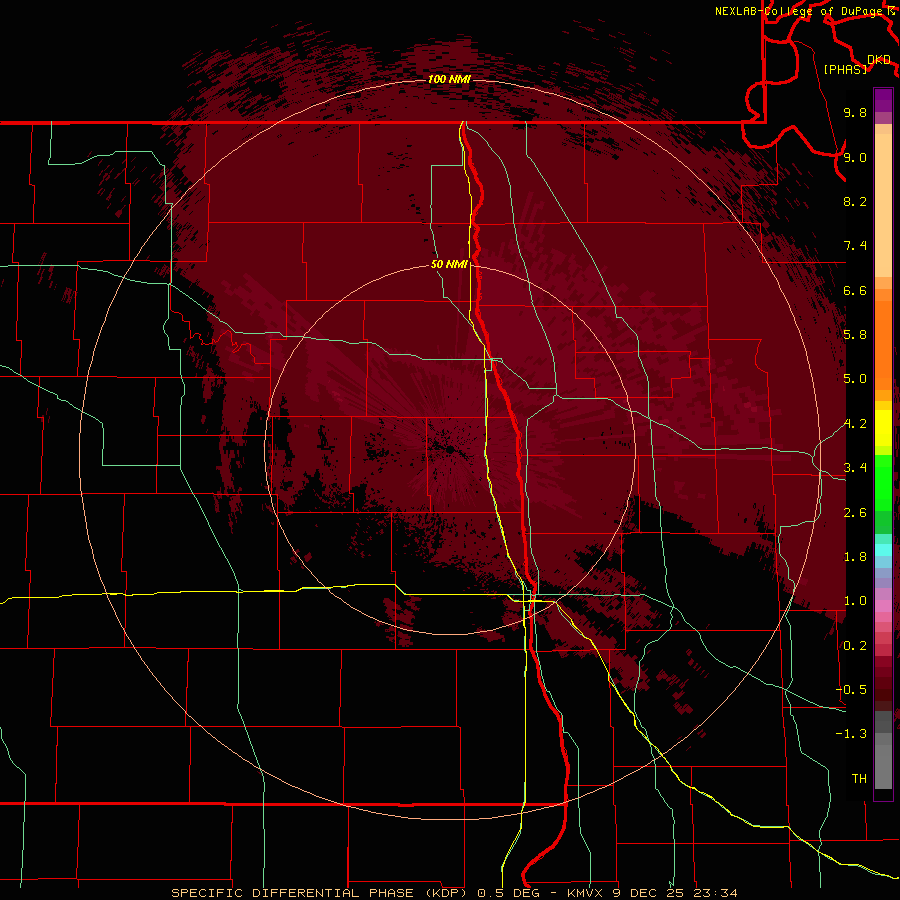The height and width of the screenshot is (900, 900).
Task: Click the 7.4 color scale label
Action: pyautogui.click(x=855, y=246)
